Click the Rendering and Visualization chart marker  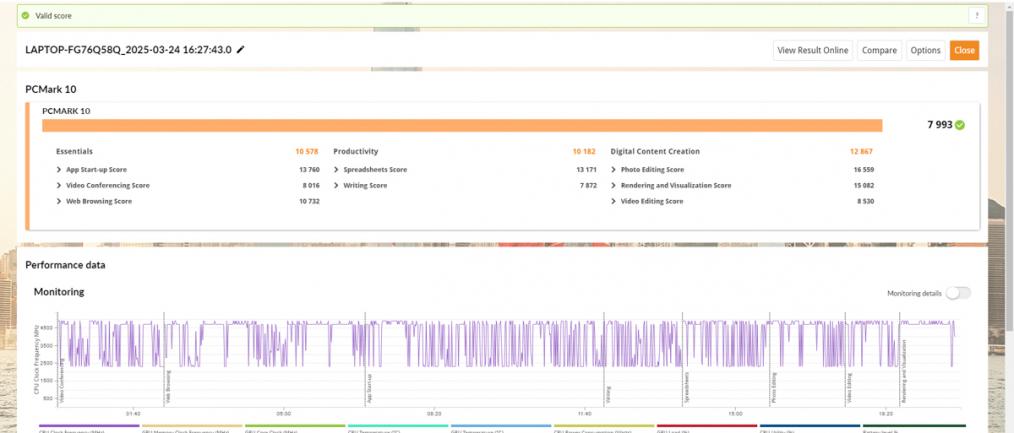[905, 373]
